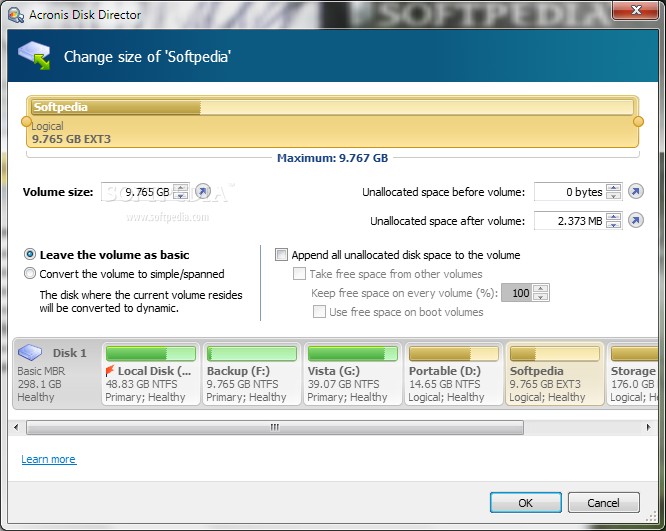Open the Learn more link
Screen dimensions: 666x531
49,459
